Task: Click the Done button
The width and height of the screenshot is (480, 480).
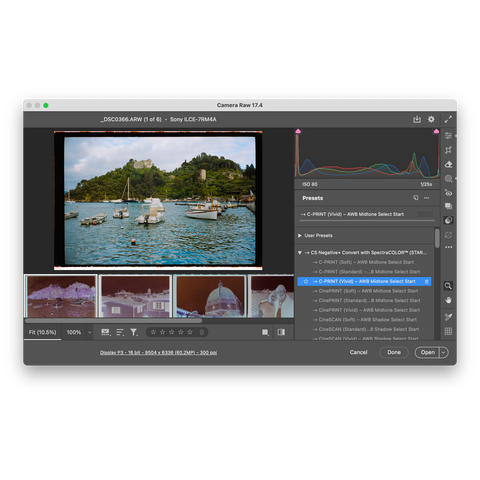Action: [x=394, y=352]
